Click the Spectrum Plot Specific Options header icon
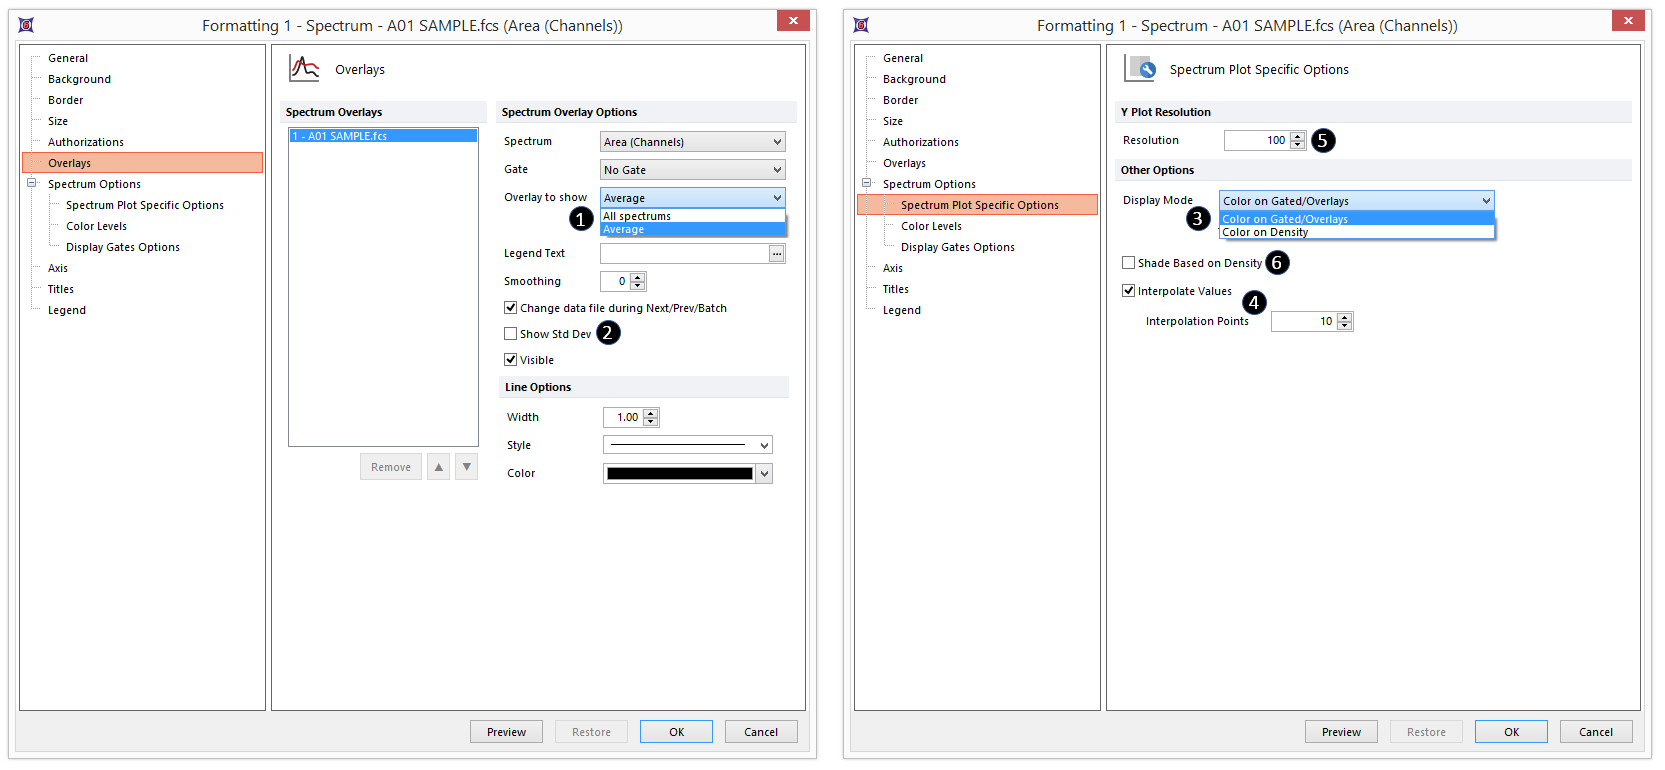Image resolution: width=1665 pixels, height=770 pixels. point(1140,69)
